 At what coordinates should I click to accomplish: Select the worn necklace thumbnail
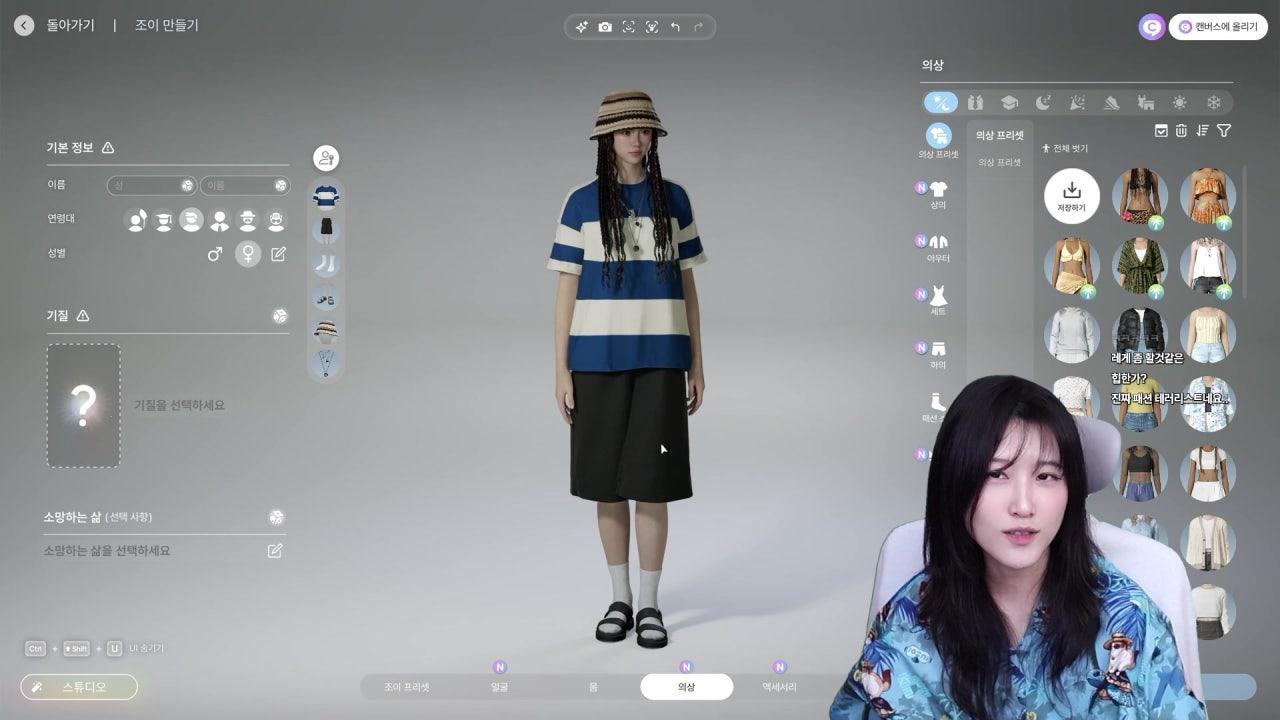(x=326, y=362)
